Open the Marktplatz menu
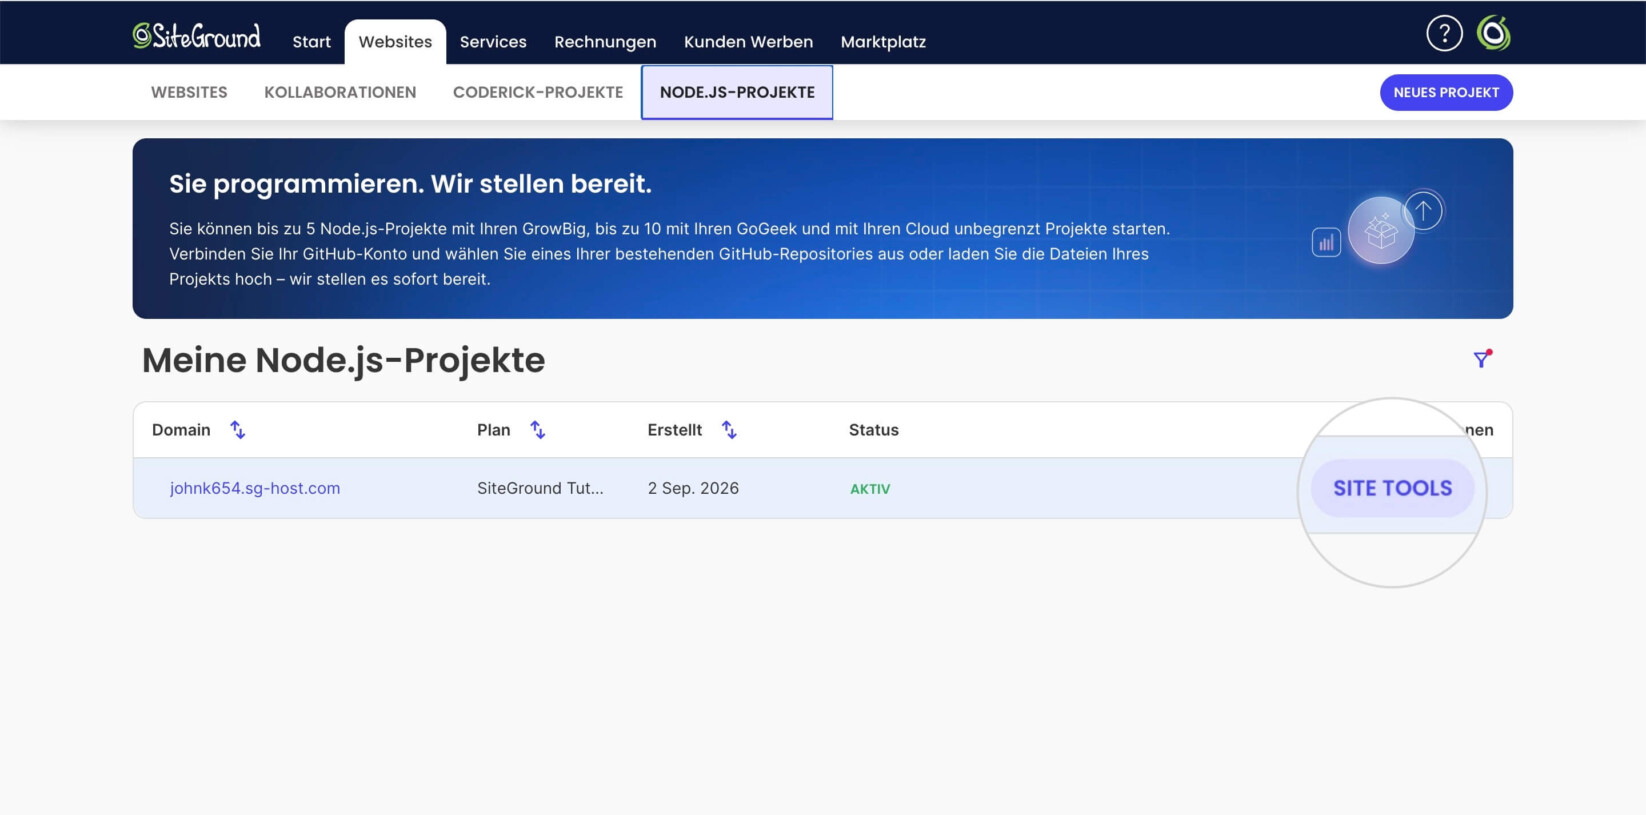This screenshot has width=1646, height=815. click(x=883, y=42)
